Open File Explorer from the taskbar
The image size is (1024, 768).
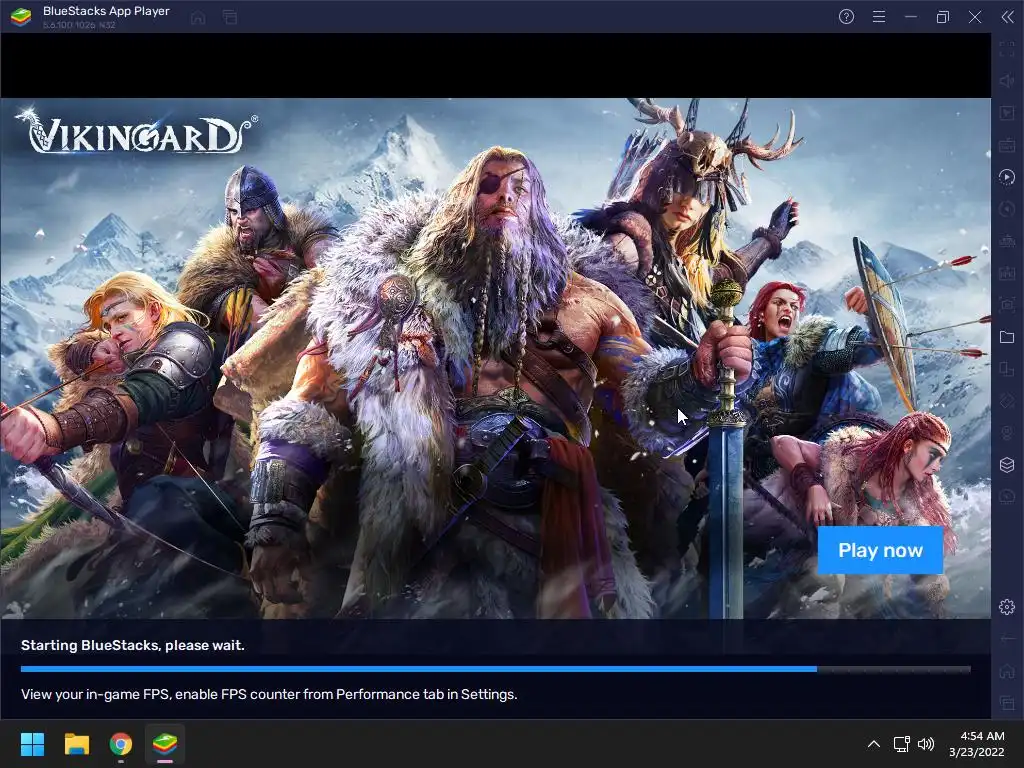(76, 744)
